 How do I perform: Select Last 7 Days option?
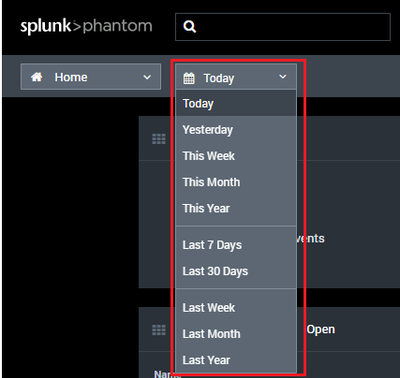236,245
